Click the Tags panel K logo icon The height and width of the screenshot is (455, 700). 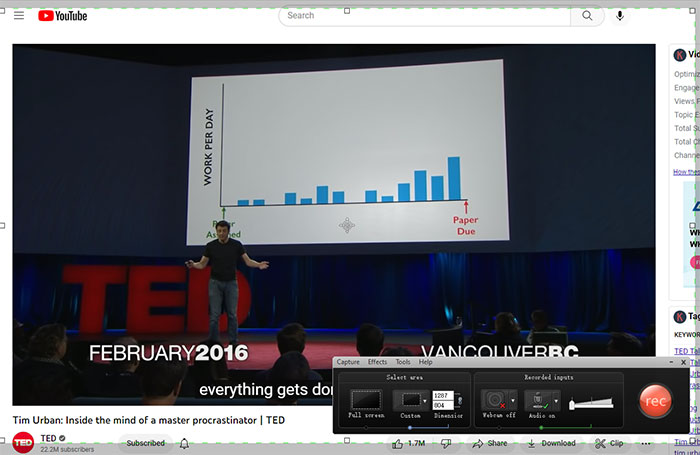680,317
